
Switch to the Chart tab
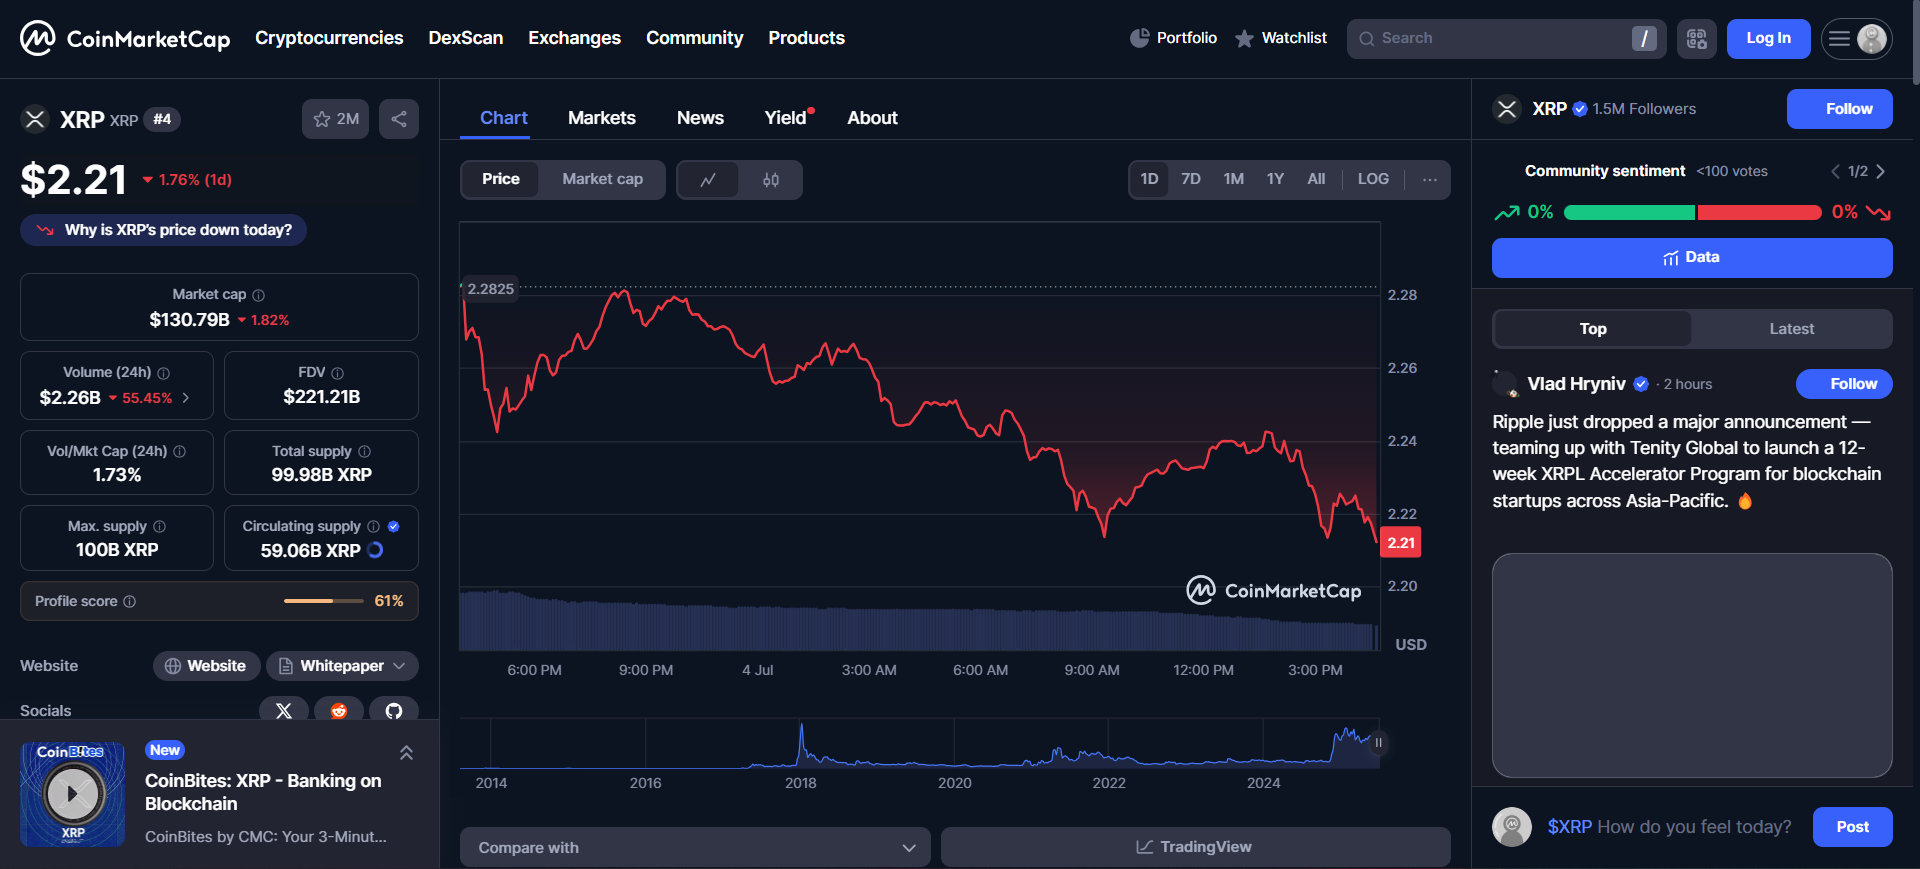503,118
